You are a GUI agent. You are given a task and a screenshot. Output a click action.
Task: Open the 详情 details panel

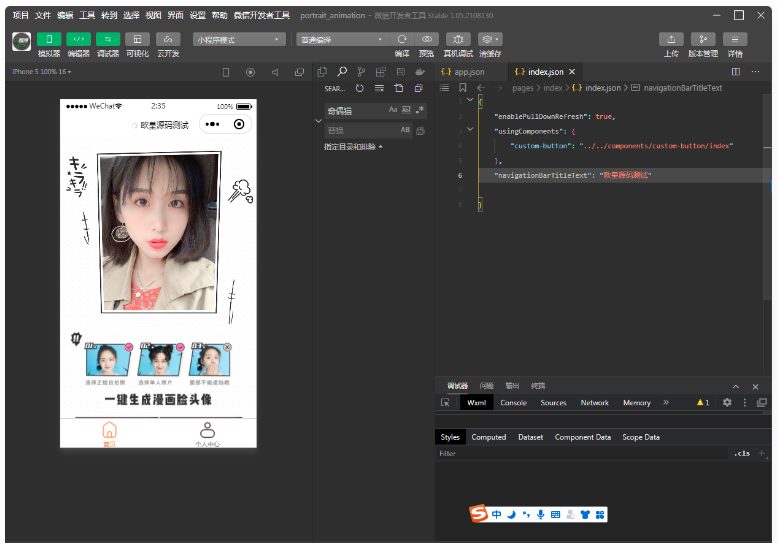(735, 39)
